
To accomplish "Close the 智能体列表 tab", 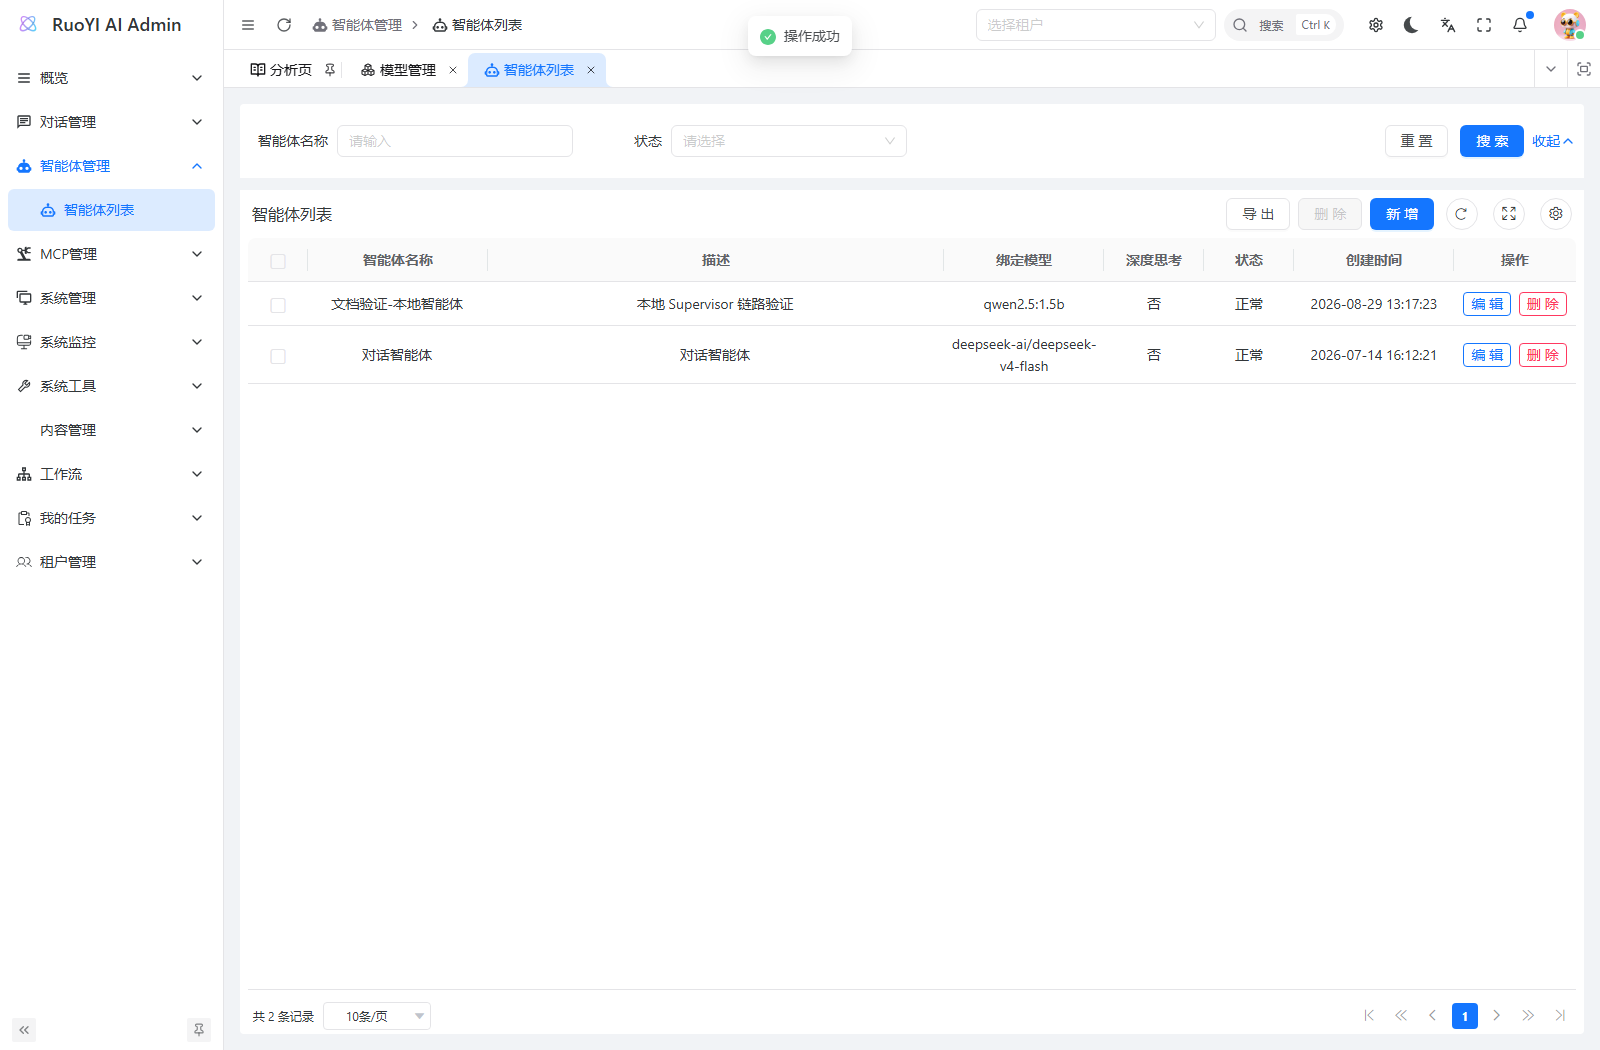I will click(x=591, y=70).
